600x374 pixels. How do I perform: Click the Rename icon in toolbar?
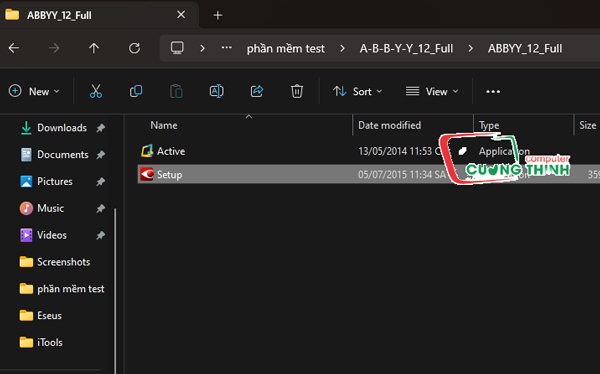pos(216,91)
